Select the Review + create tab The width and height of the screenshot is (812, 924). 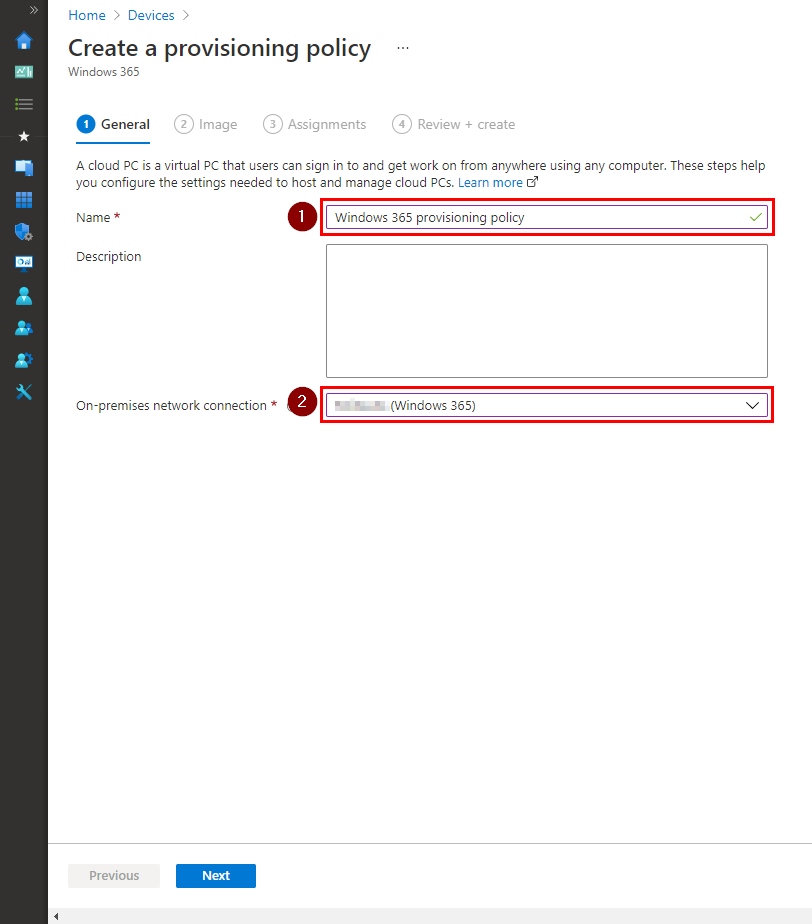454,124
